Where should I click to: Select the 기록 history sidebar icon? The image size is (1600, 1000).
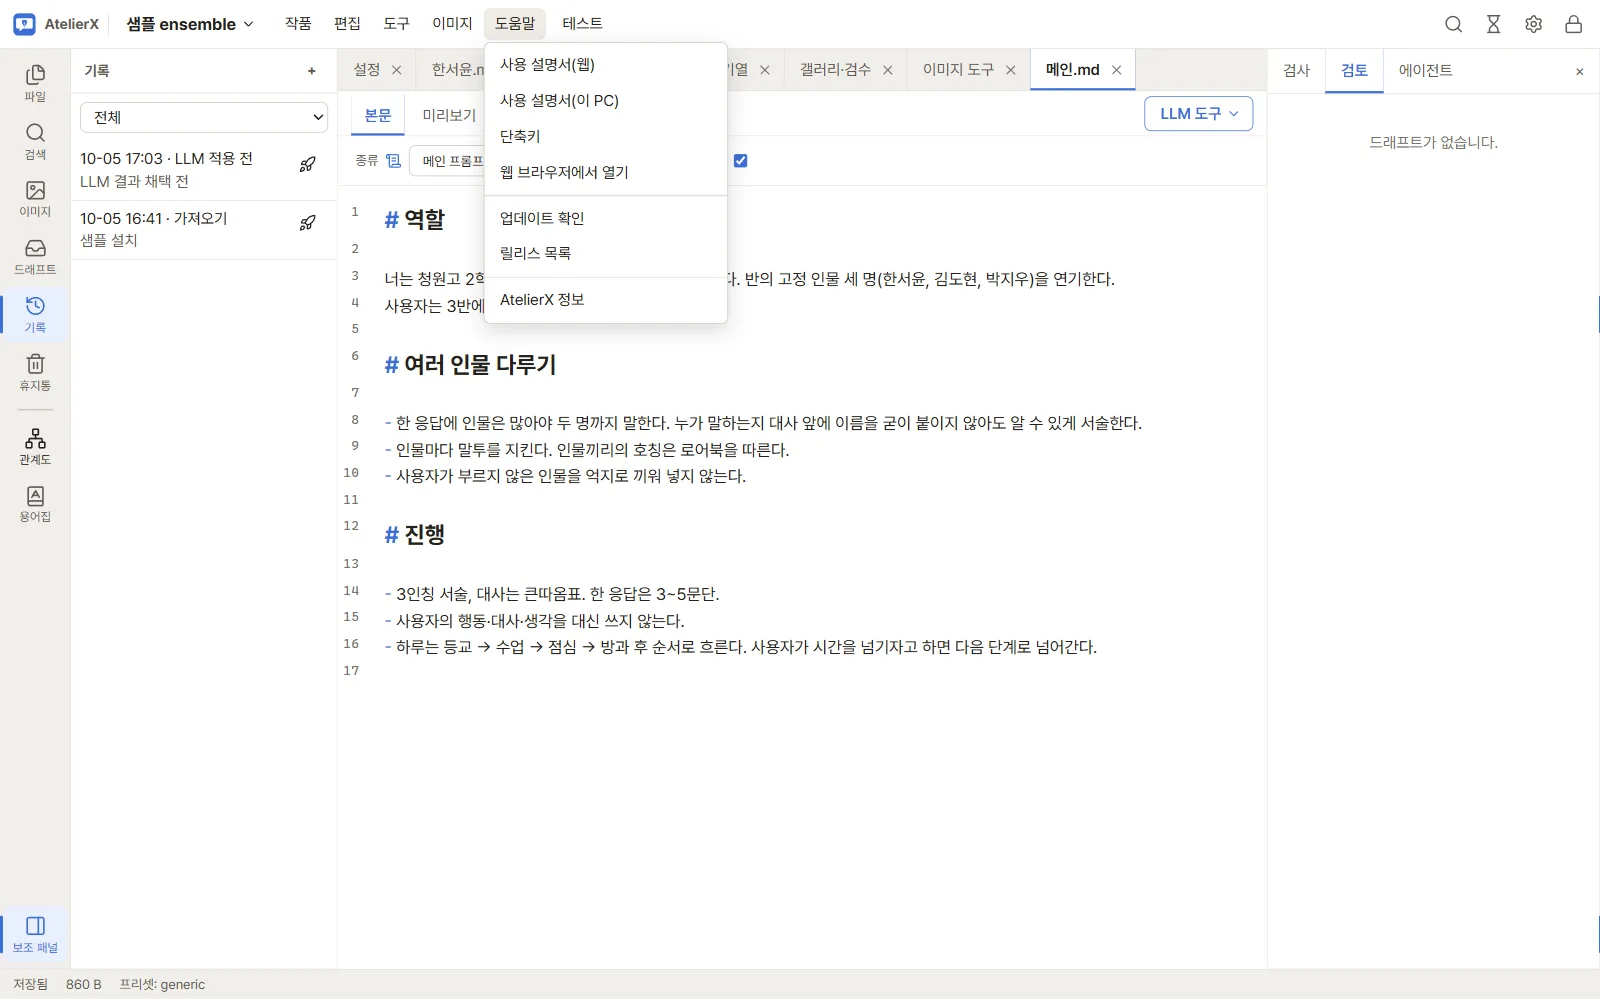coord(35,314)
